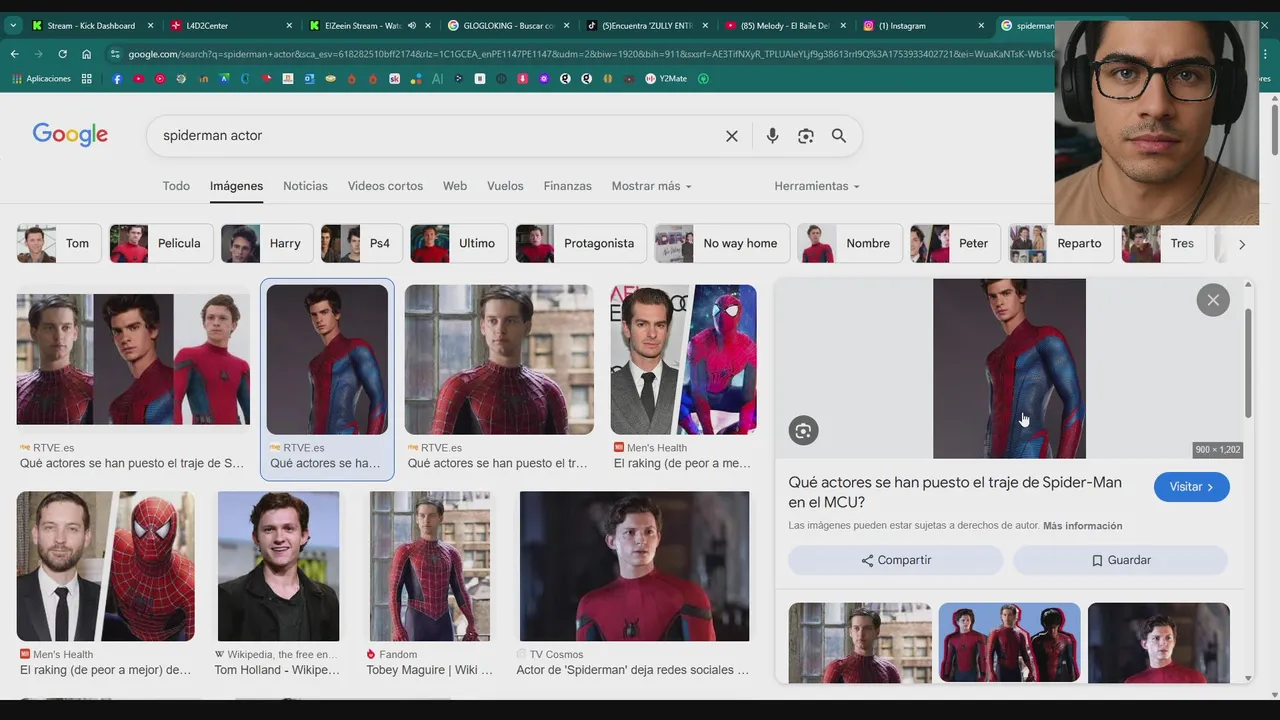Close the Stream - Kick Dashboard tab
The width and height of the screenshot is (1280, 720).
(150, 25)
